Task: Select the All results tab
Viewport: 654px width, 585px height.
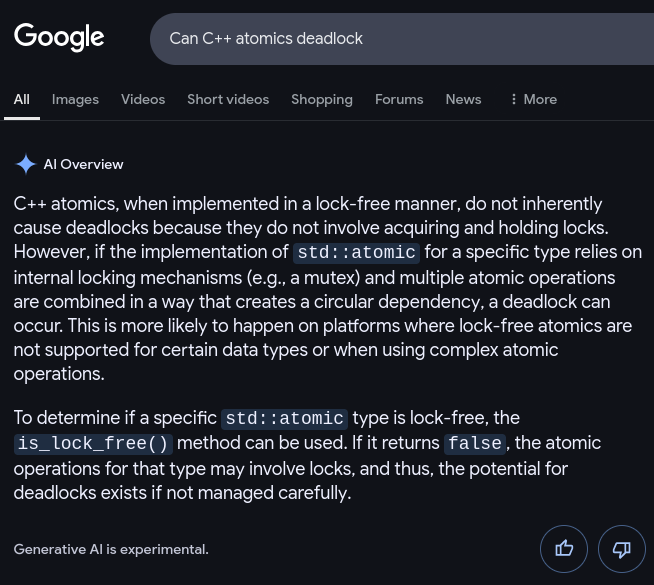Action: (x=22, y=99)
